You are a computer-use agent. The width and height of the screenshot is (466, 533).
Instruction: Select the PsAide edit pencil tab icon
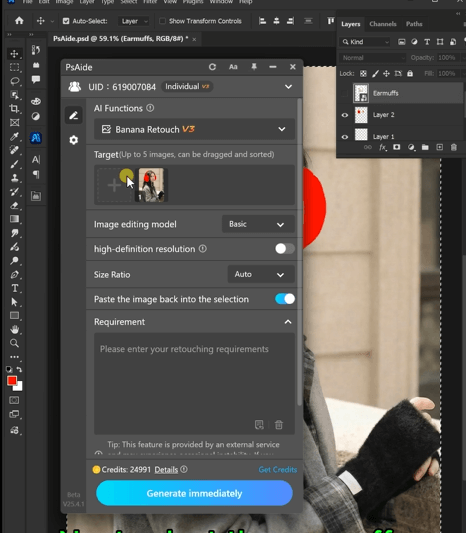pos(73,115)
